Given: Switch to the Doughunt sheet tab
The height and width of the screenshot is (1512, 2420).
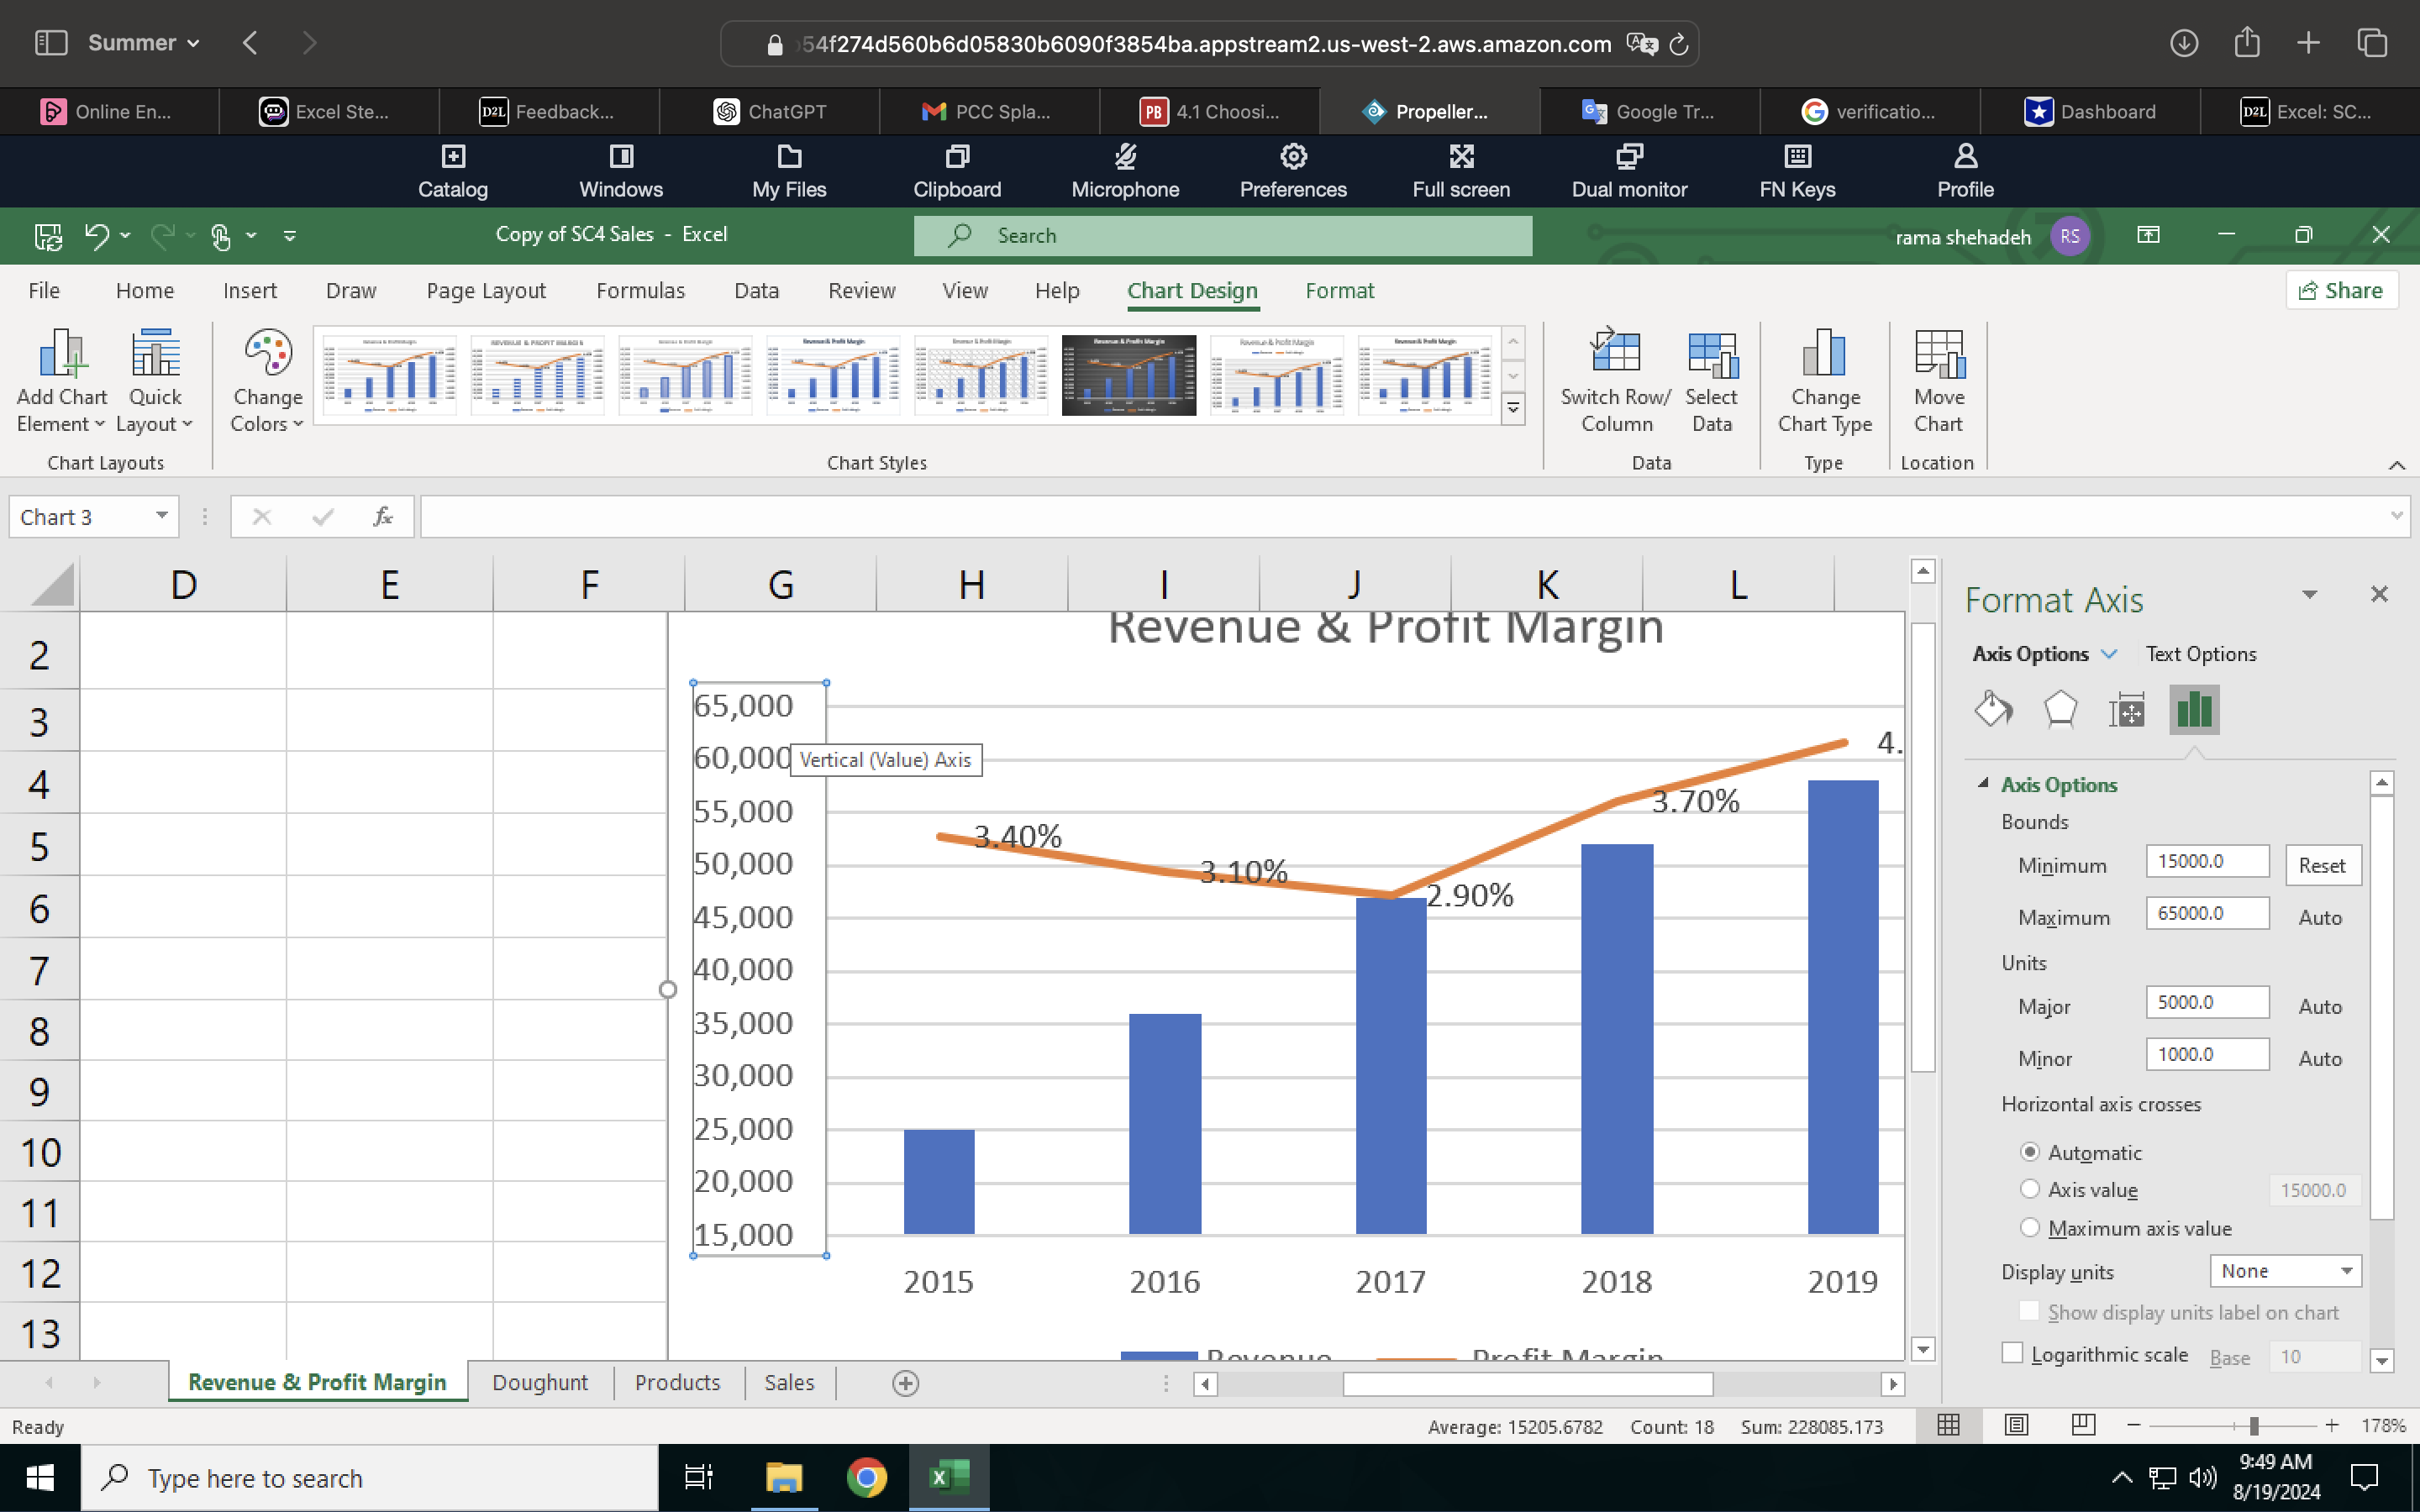Looking at the screenshot, I should coord(541,1382).
